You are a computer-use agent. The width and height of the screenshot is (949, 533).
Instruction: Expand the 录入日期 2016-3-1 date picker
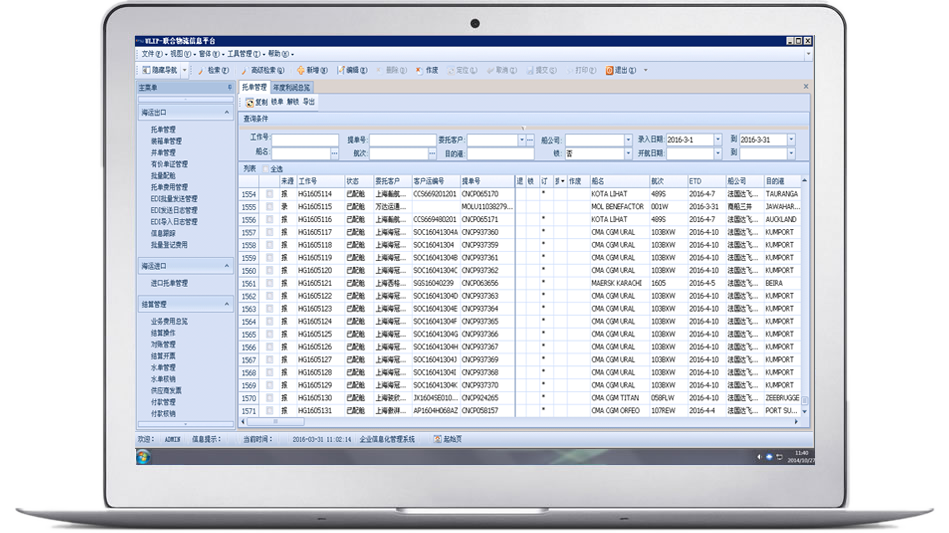click(x=716, y=140)
